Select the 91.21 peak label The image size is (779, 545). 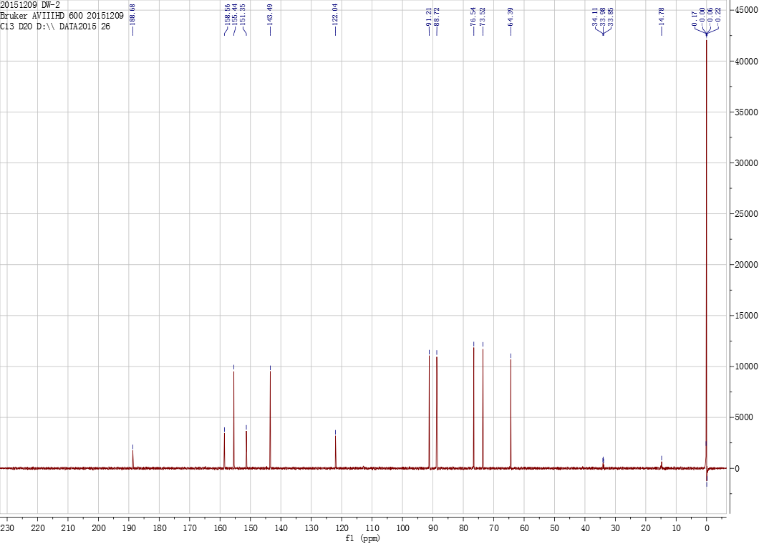tap(429, 16)
